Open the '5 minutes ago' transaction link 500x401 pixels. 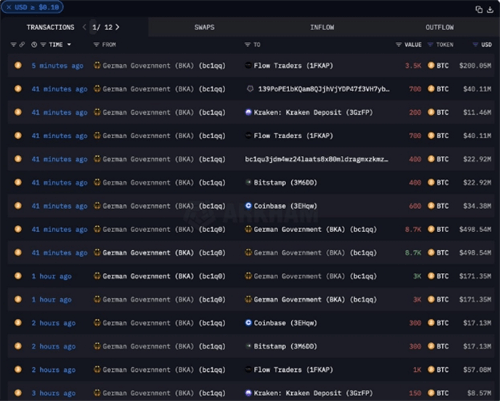(57, 66)
